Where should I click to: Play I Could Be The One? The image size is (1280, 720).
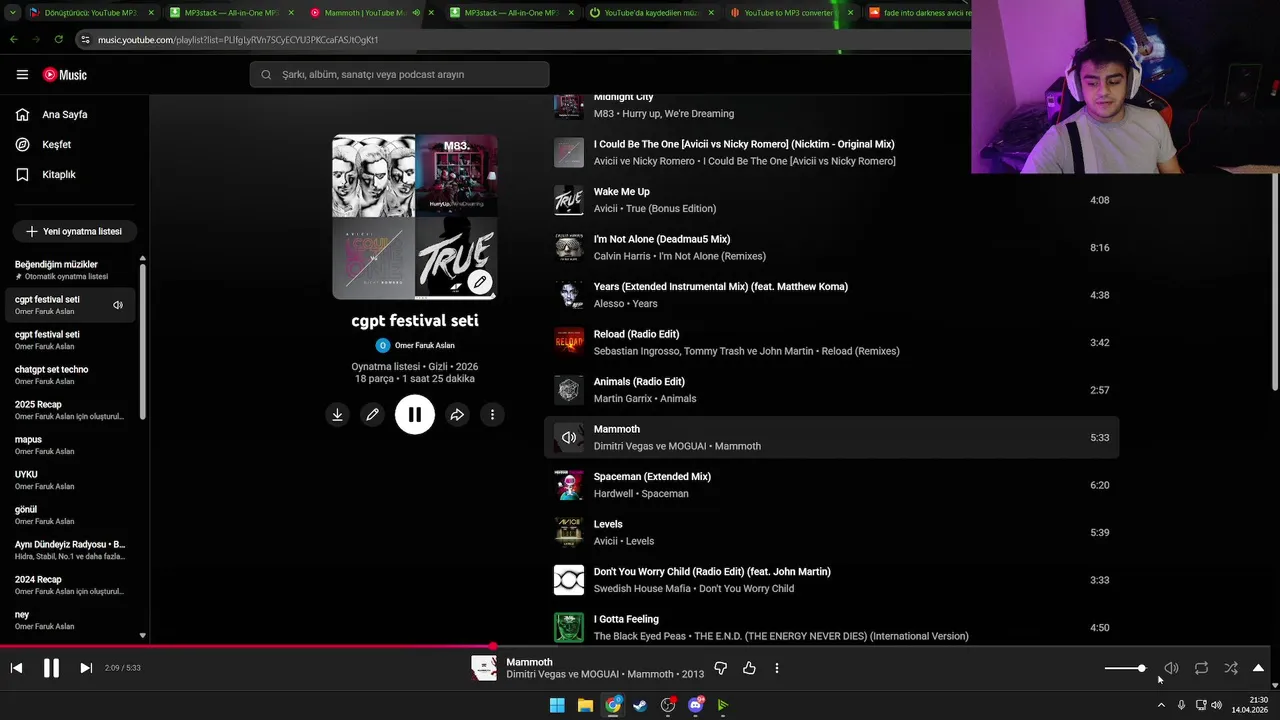[744, 145]
